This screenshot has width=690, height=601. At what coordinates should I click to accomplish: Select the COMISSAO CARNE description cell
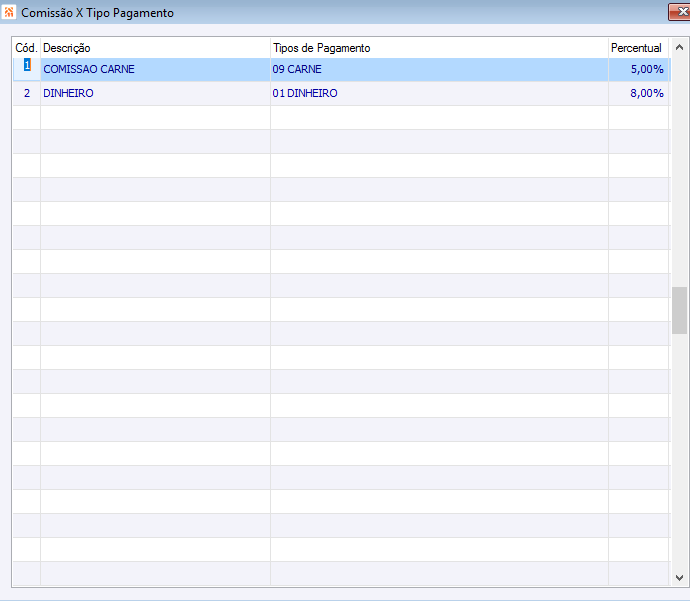[155, 69]
